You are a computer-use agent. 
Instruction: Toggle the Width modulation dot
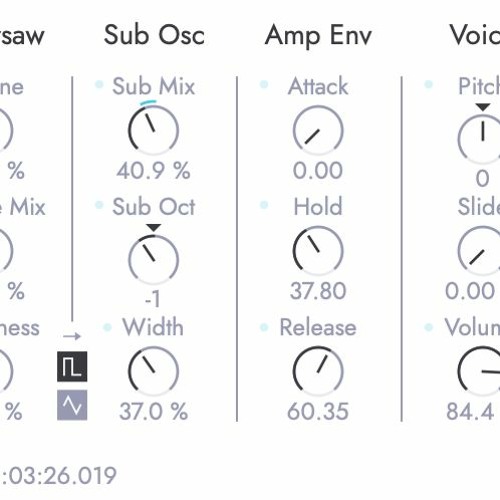[x=107, y=327]
